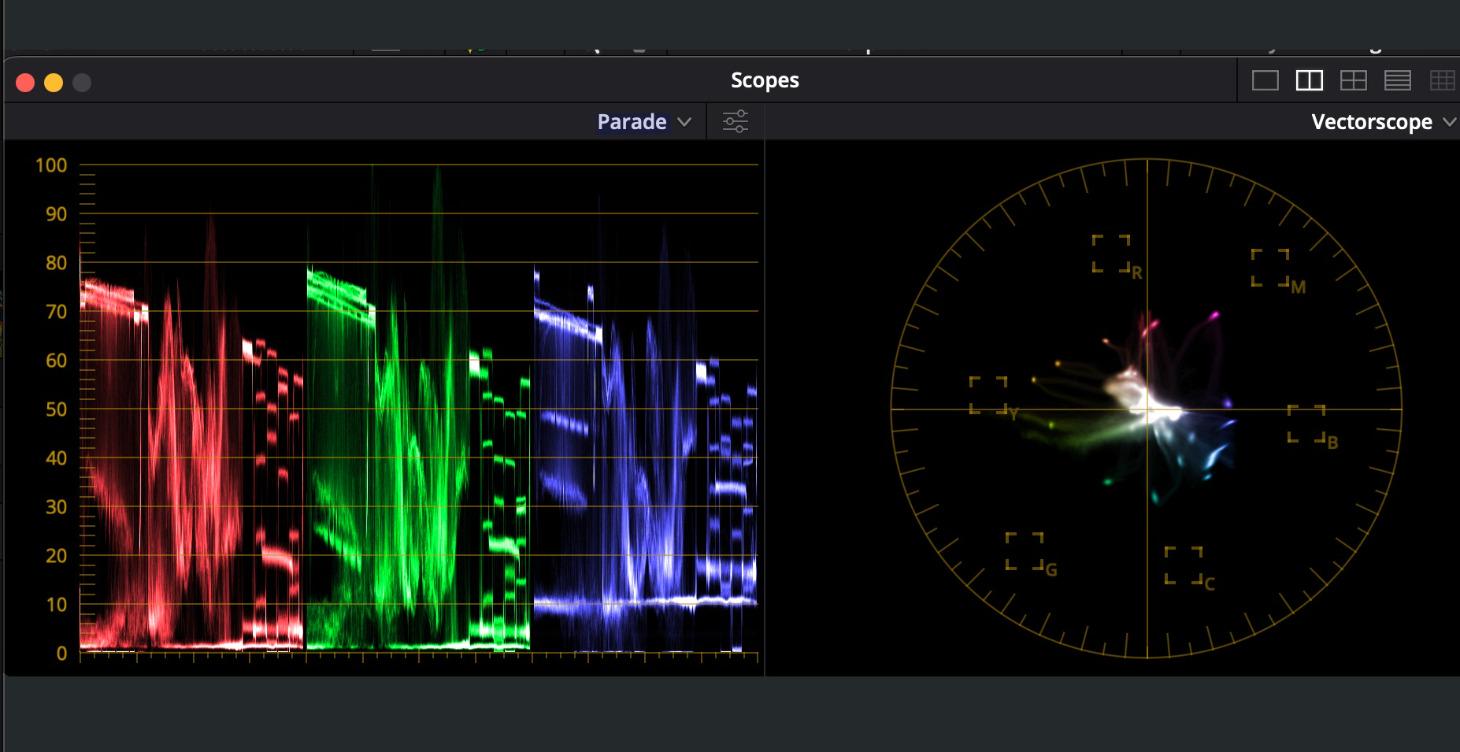Select the stacked rows scope layout icon
This screenshot has width=1460, height=752.
[x=1397, y=81]
